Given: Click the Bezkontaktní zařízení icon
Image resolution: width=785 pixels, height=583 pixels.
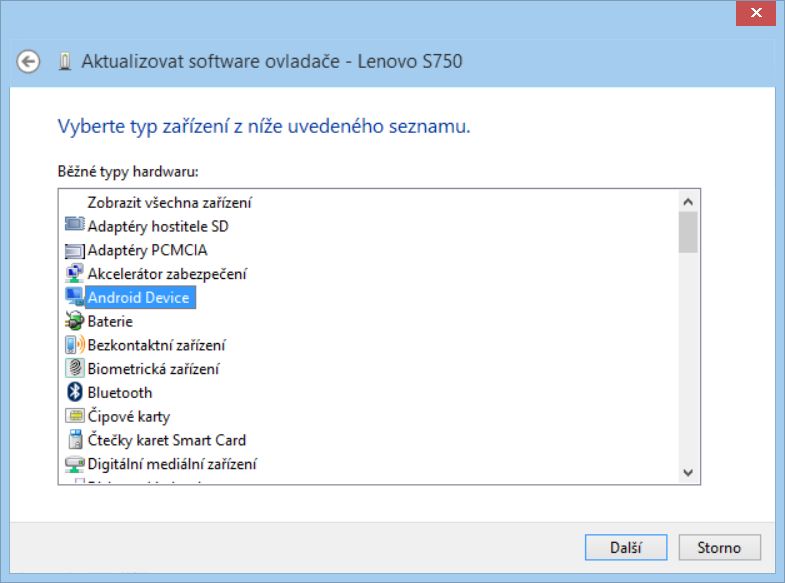Looking at the screenshot, I should (75, 345).
